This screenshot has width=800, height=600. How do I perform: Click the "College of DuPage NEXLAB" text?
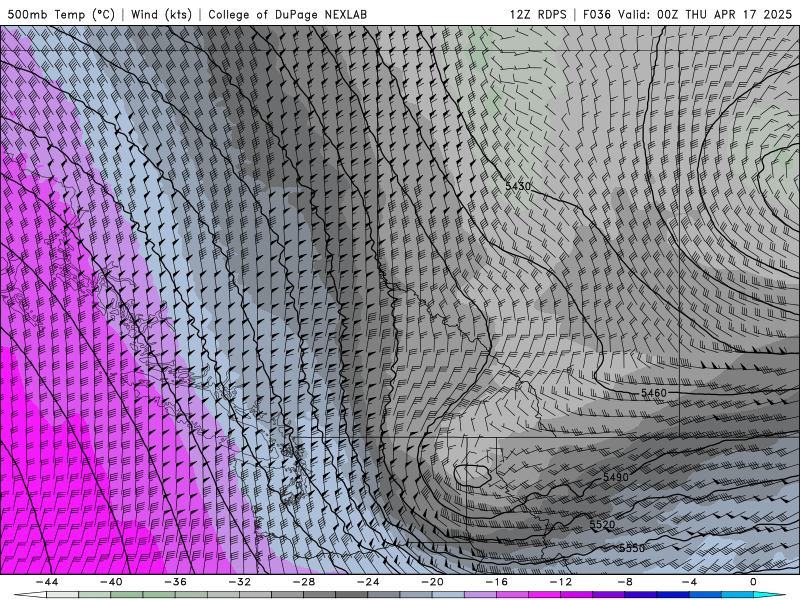click(x=287, y=14)
